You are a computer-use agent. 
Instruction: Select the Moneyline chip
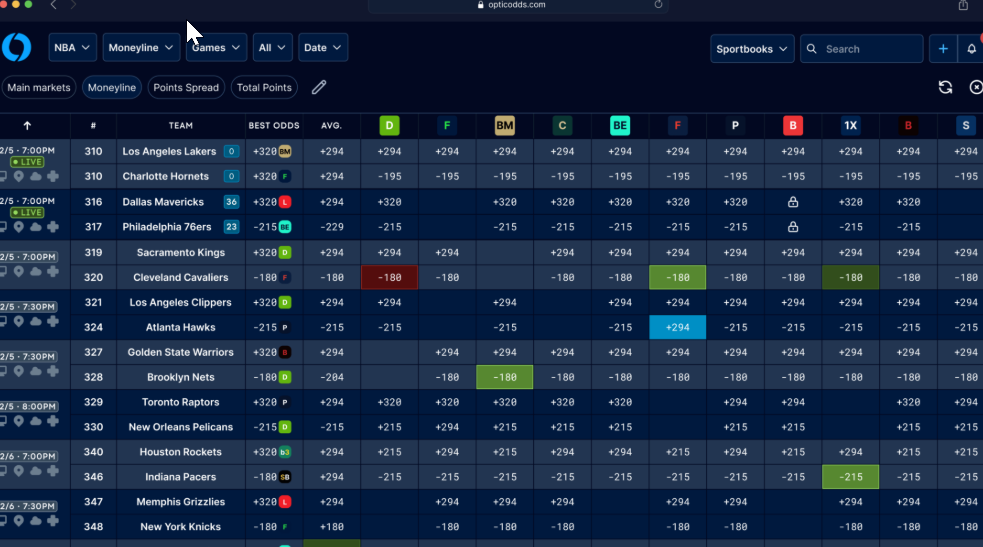click(112, 88)
